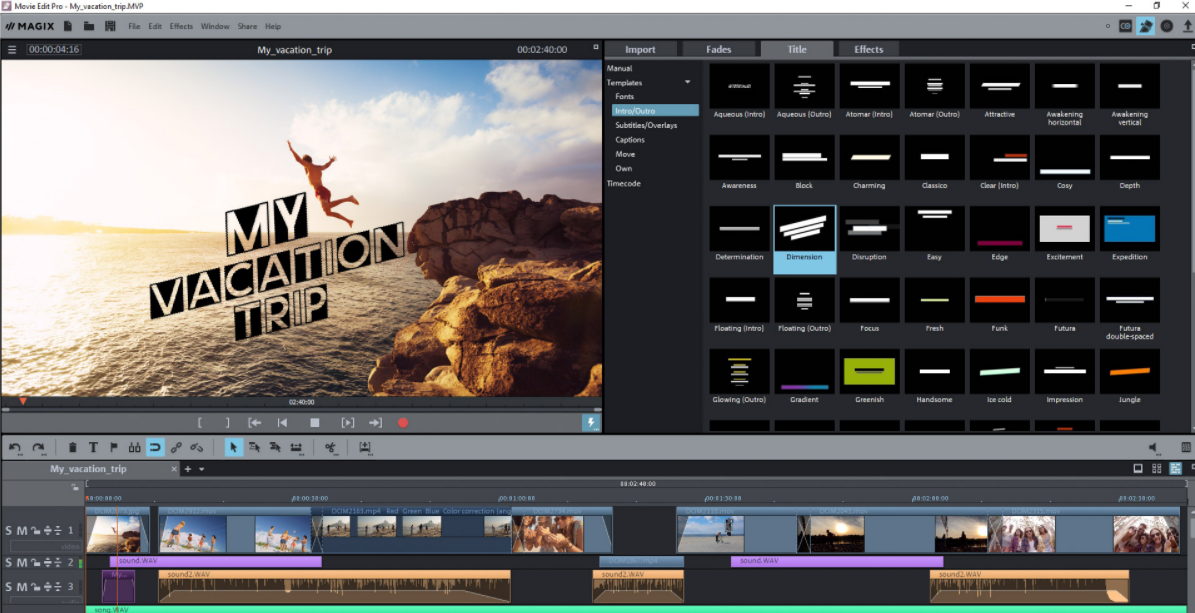Open the preview monitor hamburger menu

12,50
